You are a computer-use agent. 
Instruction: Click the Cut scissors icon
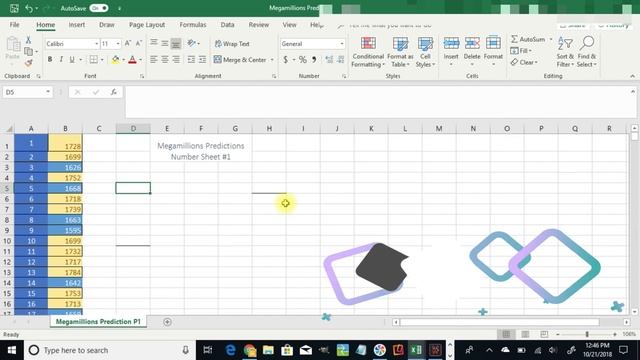coord(28,40)
